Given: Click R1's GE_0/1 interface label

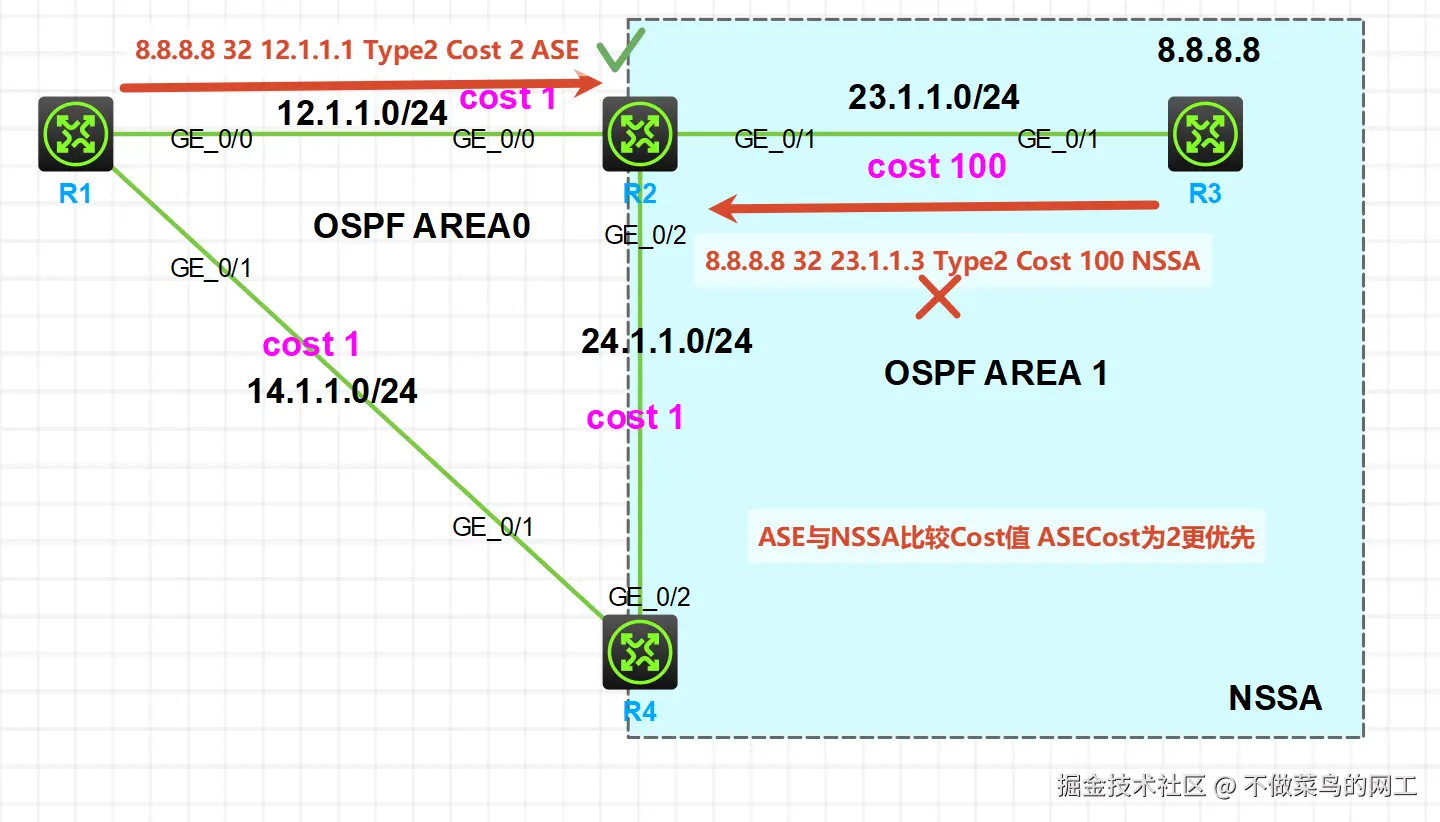Looking at the screenshot, I should click(x=211, y=268).
